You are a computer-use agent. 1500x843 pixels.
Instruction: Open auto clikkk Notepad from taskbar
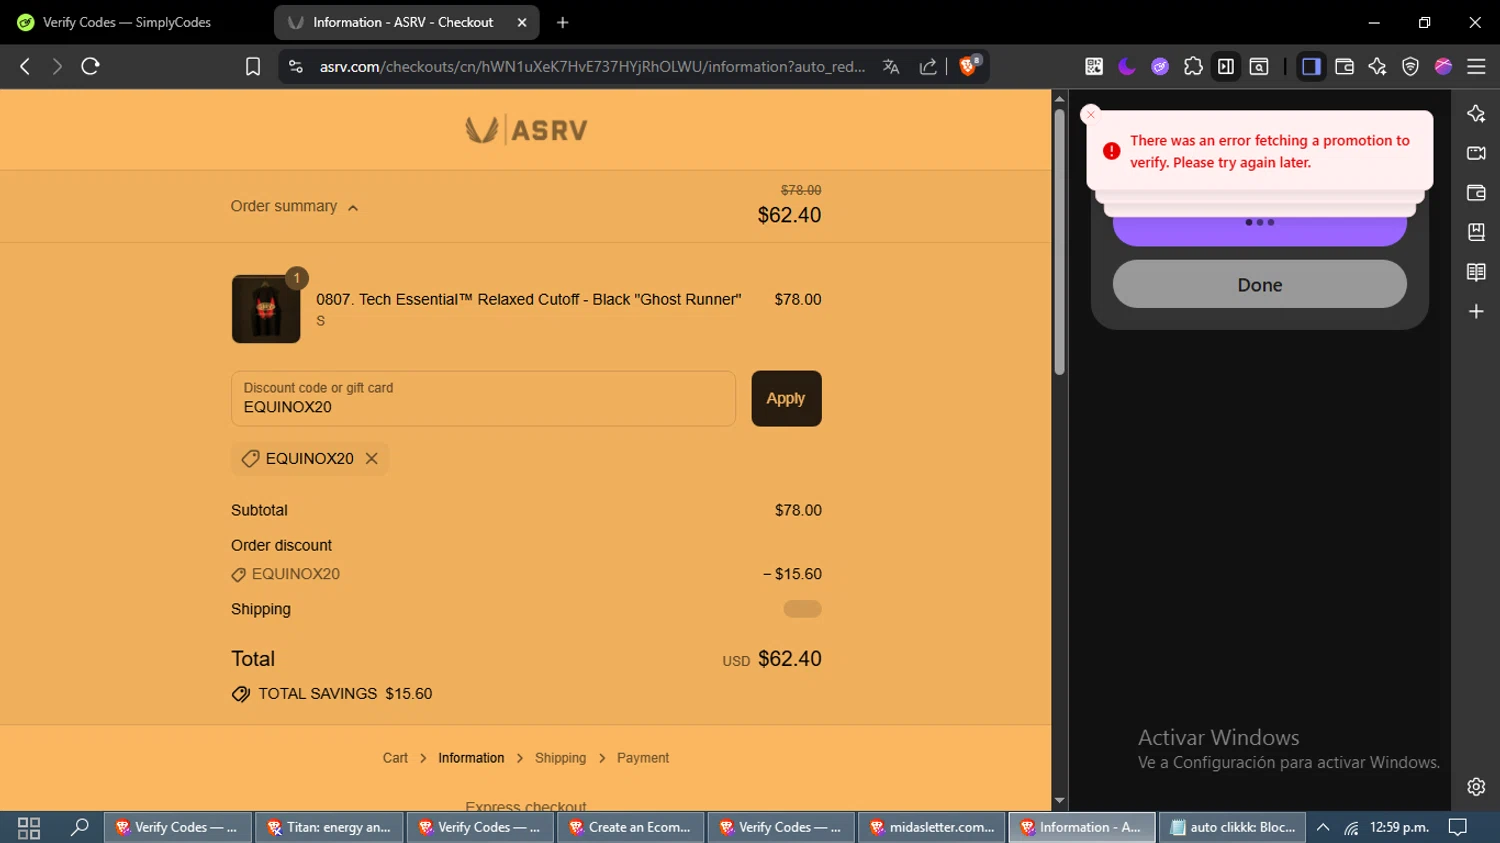[x=1234, y=827]
